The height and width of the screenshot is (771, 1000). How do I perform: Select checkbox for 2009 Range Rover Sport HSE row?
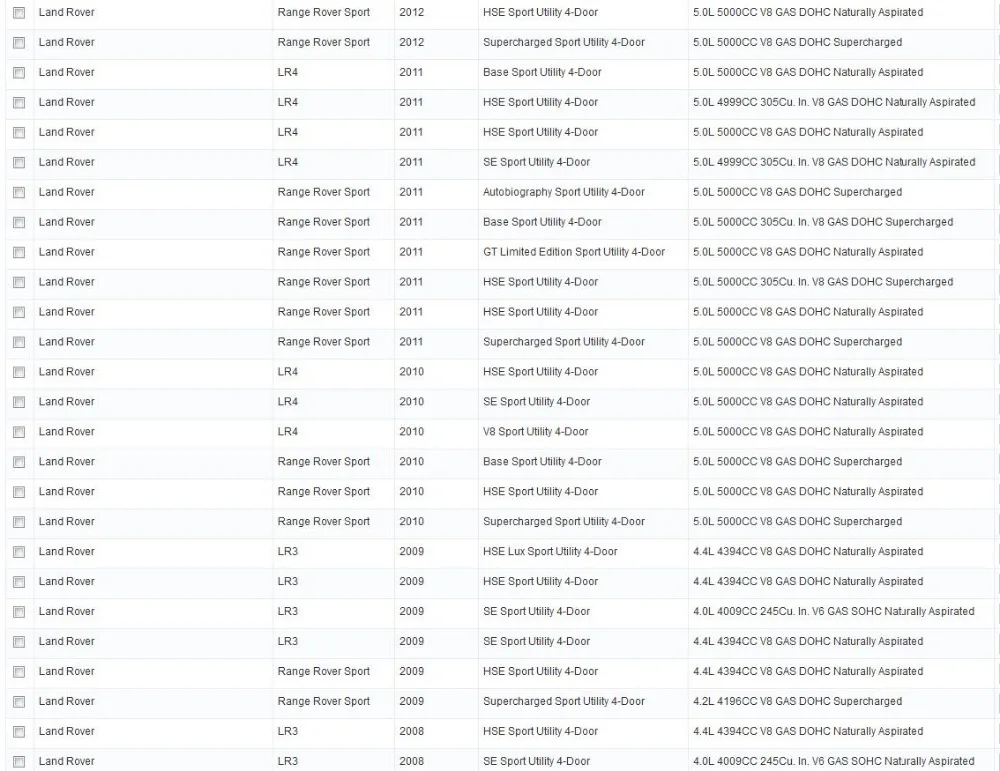tap(19, 672)
